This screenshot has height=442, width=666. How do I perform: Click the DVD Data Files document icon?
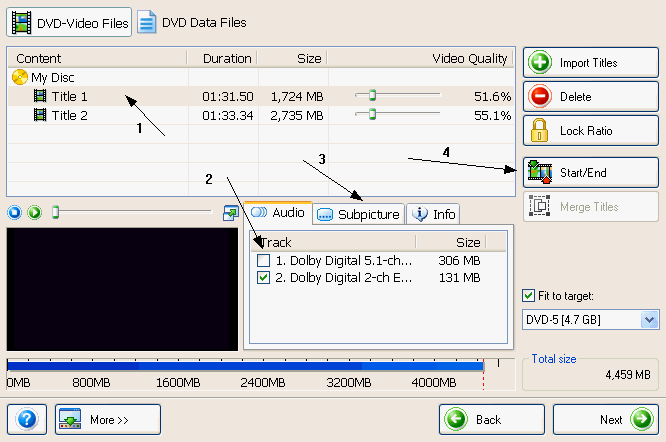(x=147, y=23)
